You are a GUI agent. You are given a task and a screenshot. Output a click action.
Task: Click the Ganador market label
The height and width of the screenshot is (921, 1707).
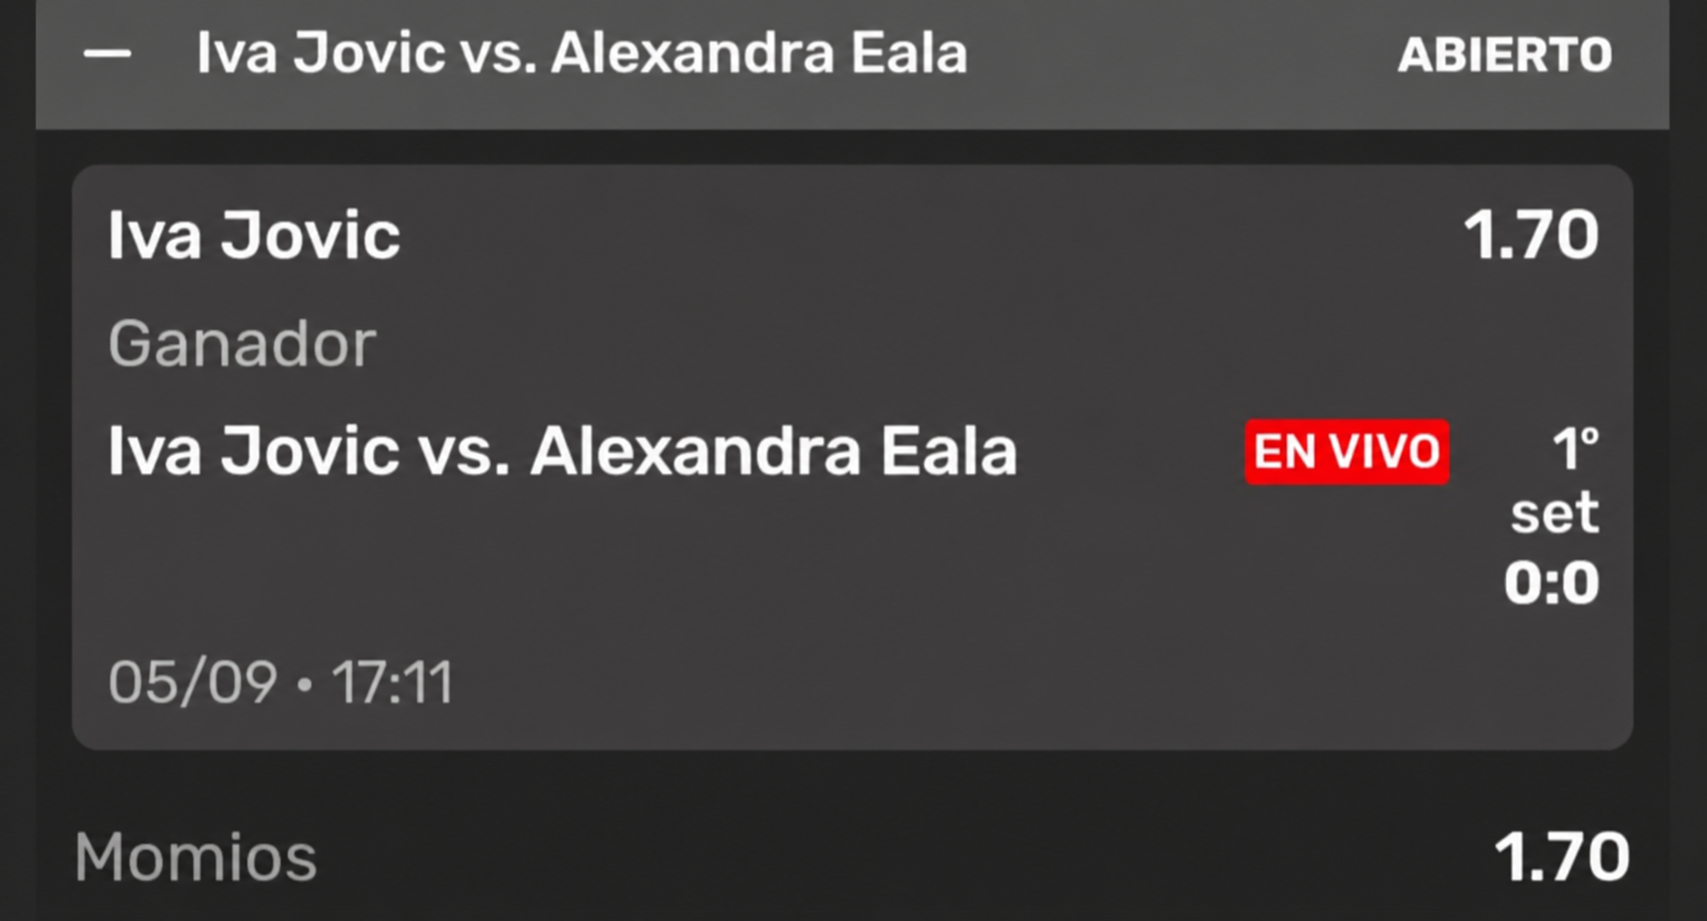[242, 343]
